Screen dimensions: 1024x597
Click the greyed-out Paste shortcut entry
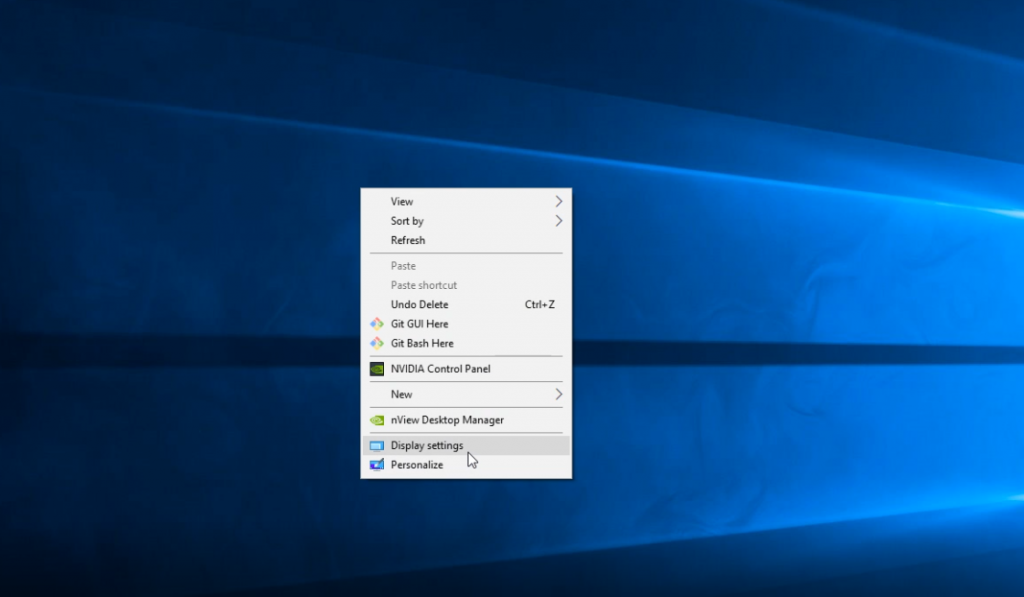pyautogui.click(x=466, y=285)
